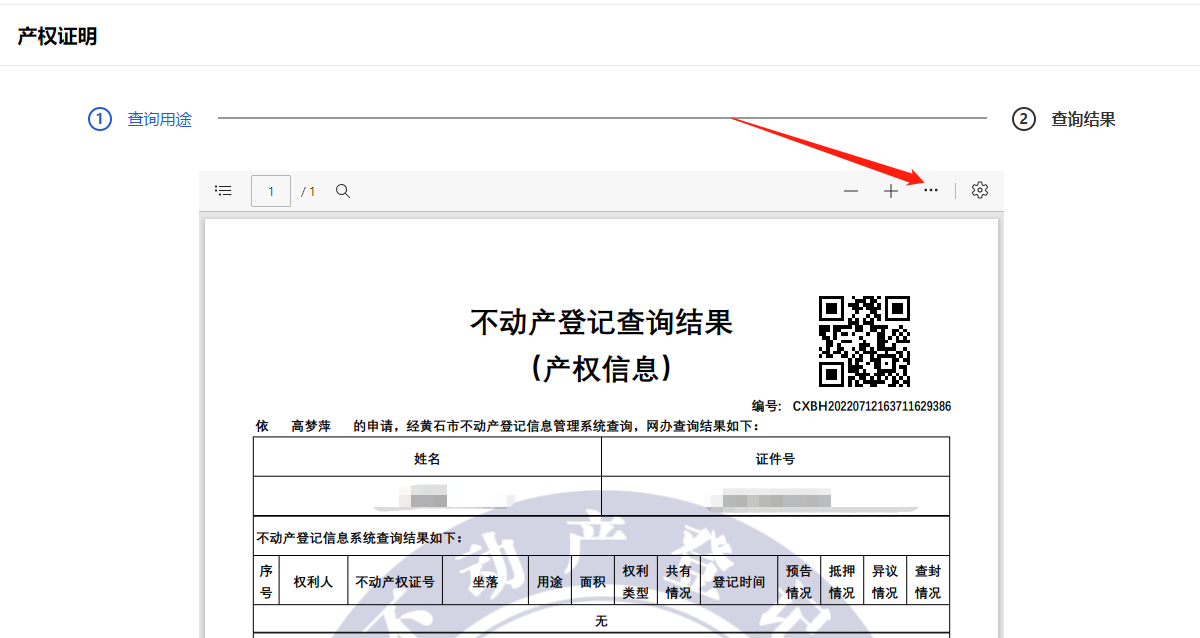Click the 用途 table header
Image resolution: width=1200 pixels, height=638 pixels.
pos(549,582)
